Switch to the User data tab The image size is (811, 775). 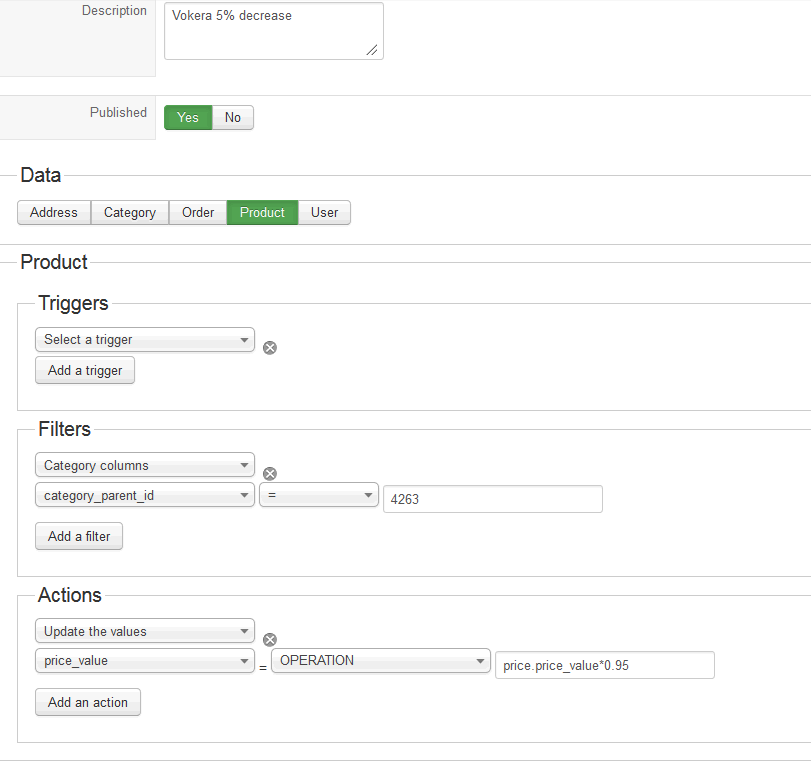(x=325, y=213)
